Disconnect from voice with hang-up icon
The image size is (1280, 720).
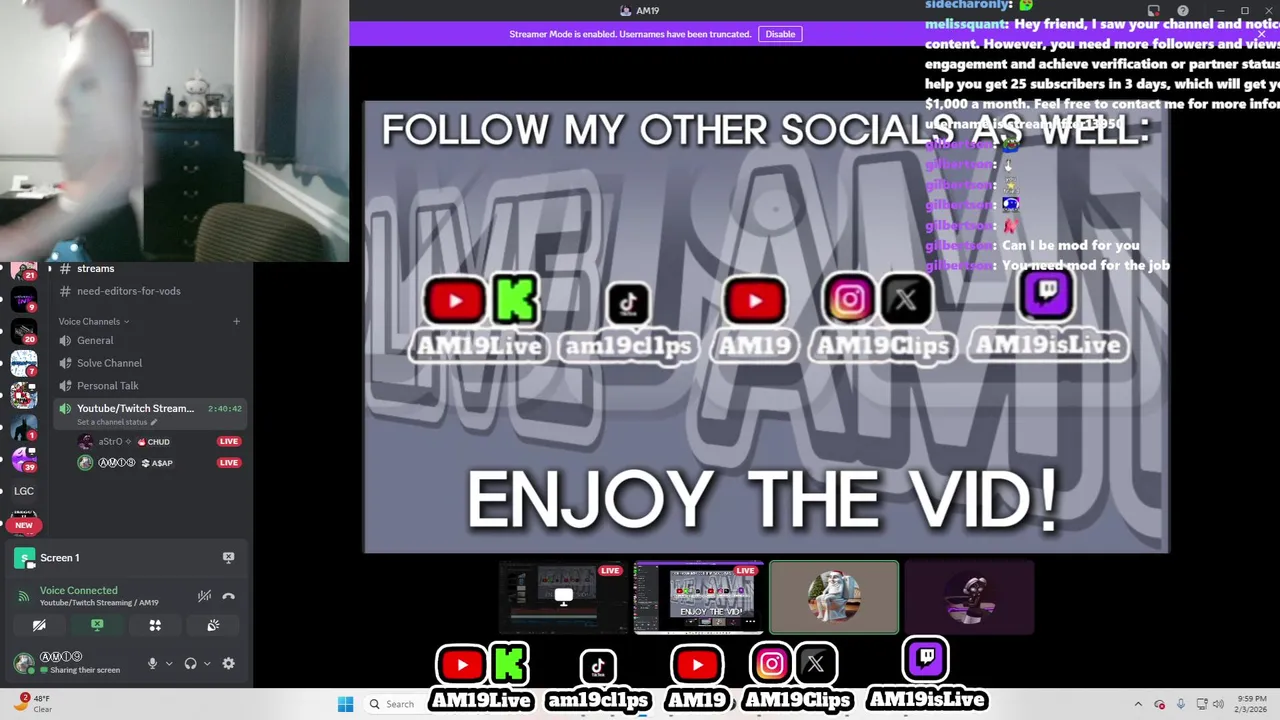click(228, 596)
